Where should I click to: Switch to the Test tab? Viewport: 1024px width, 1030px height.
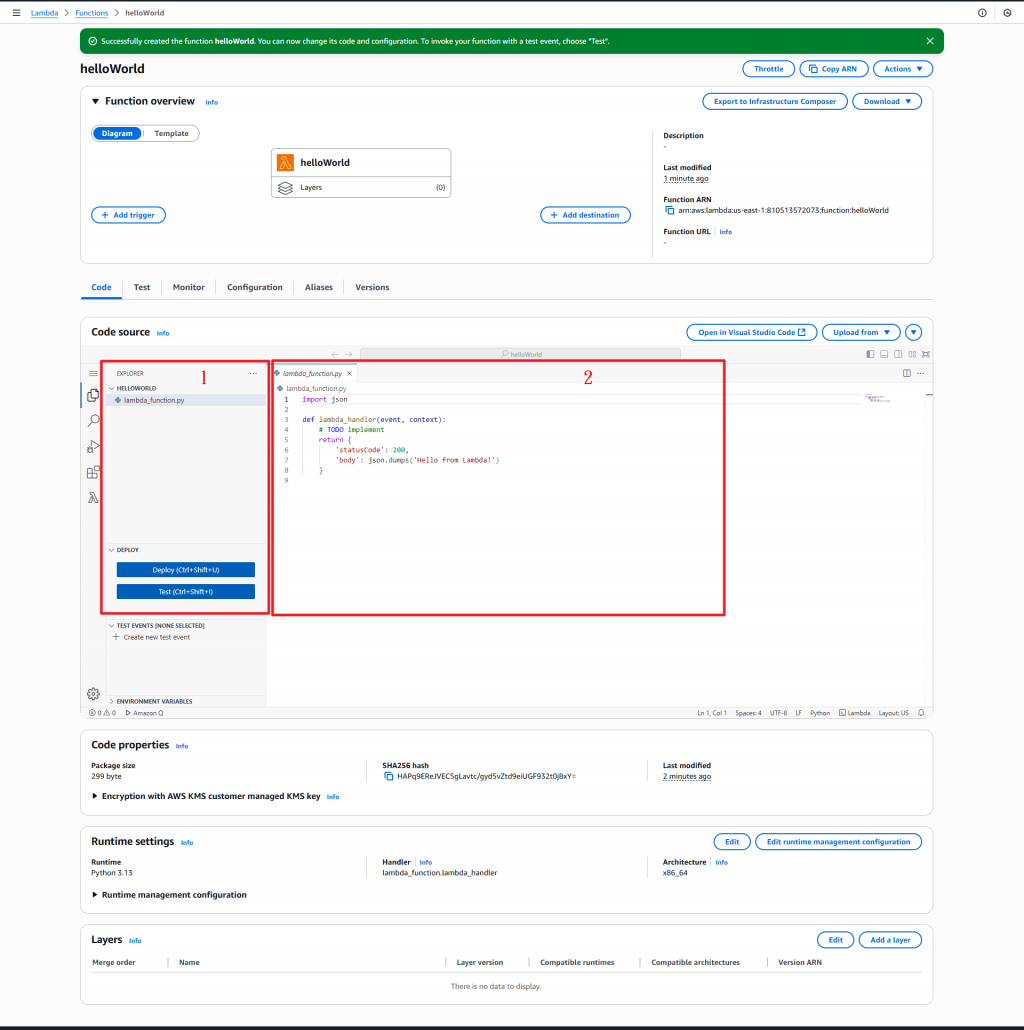coord(142,287)
